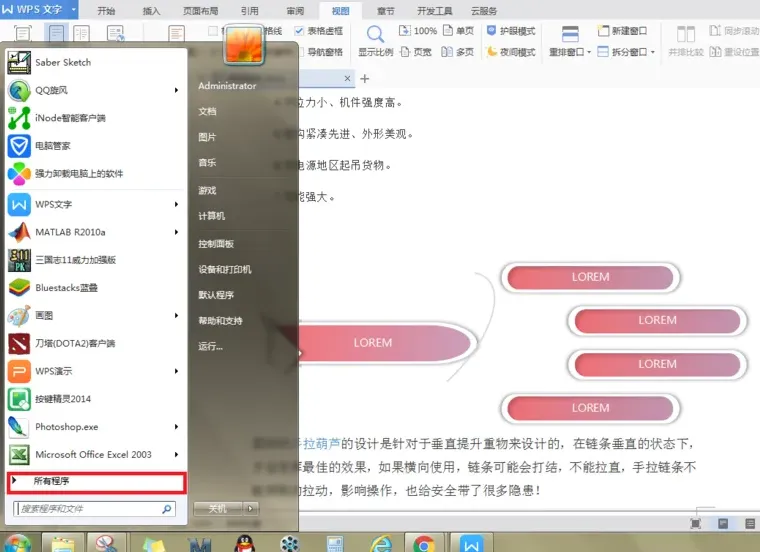Screen dimensions: 760x552
Task: Set zoom to 100% in ribbon
Action: (418, 31)
